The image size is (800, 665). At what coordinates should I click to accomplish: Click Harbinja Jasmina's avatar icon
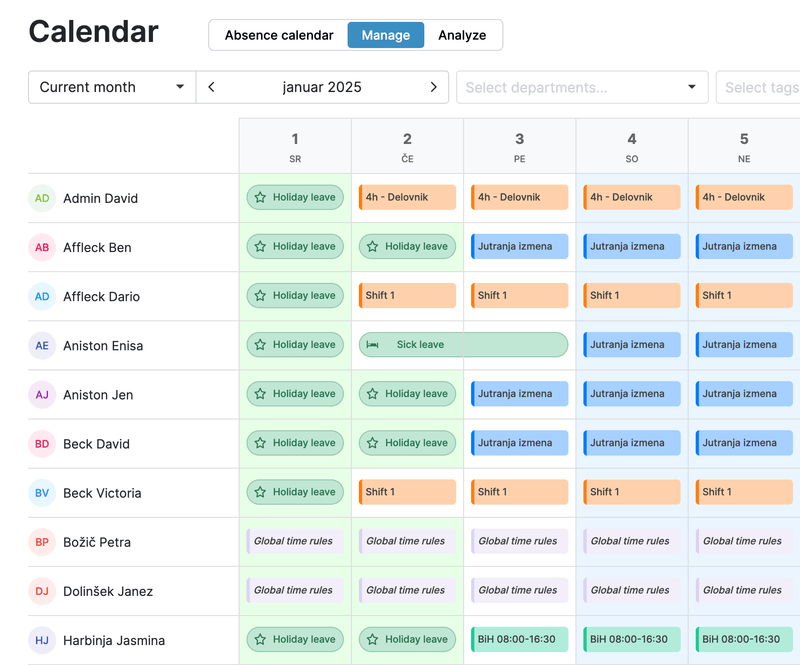pos(41,640)
